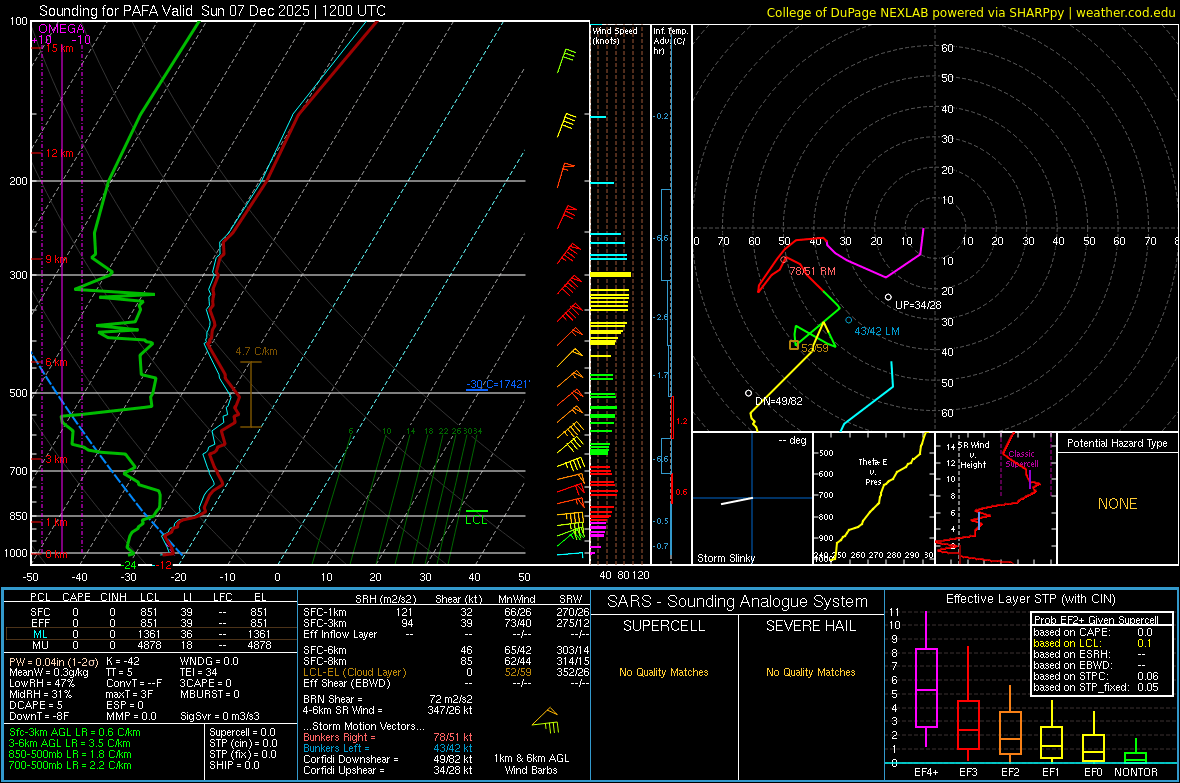Click the -30 C=17421' height label
This screenshot has width=1180, height=783.
pos(497,384)
